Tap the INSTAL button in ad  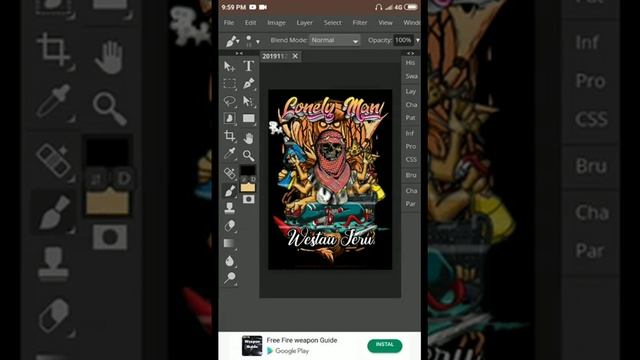coord(384,345)
